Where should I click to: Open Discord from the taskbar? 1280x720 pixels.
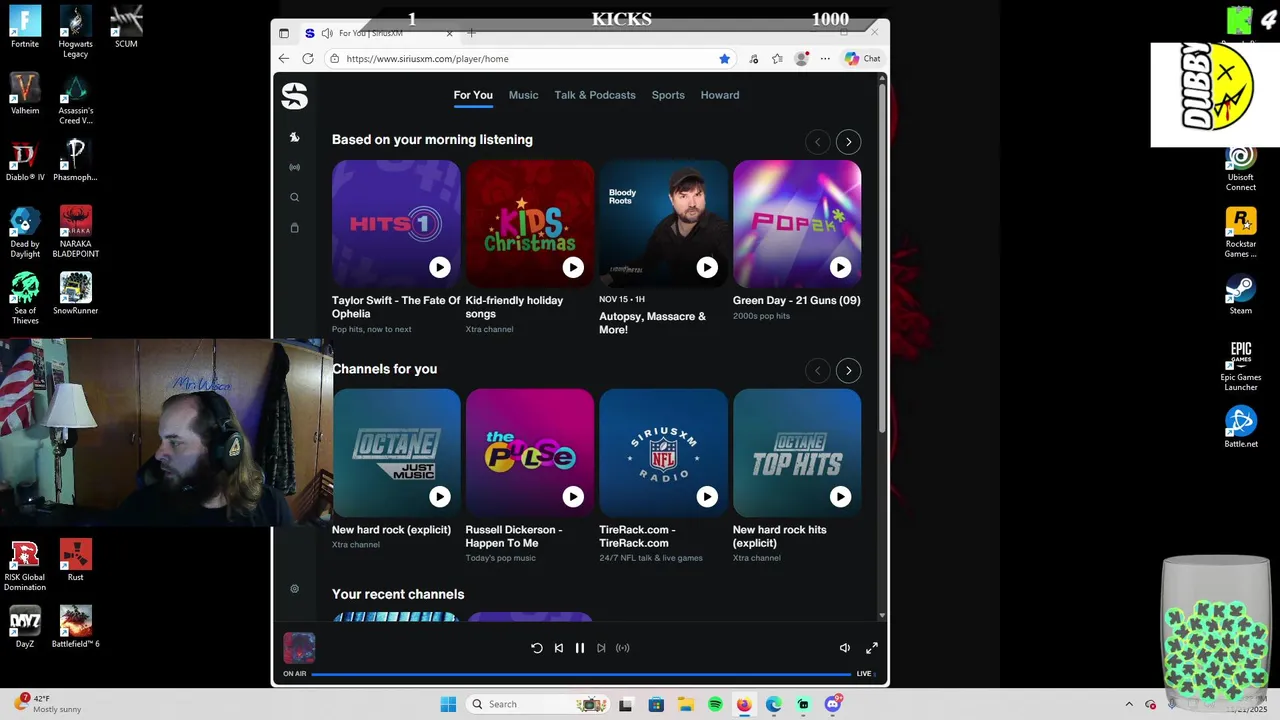pos(833,704)
